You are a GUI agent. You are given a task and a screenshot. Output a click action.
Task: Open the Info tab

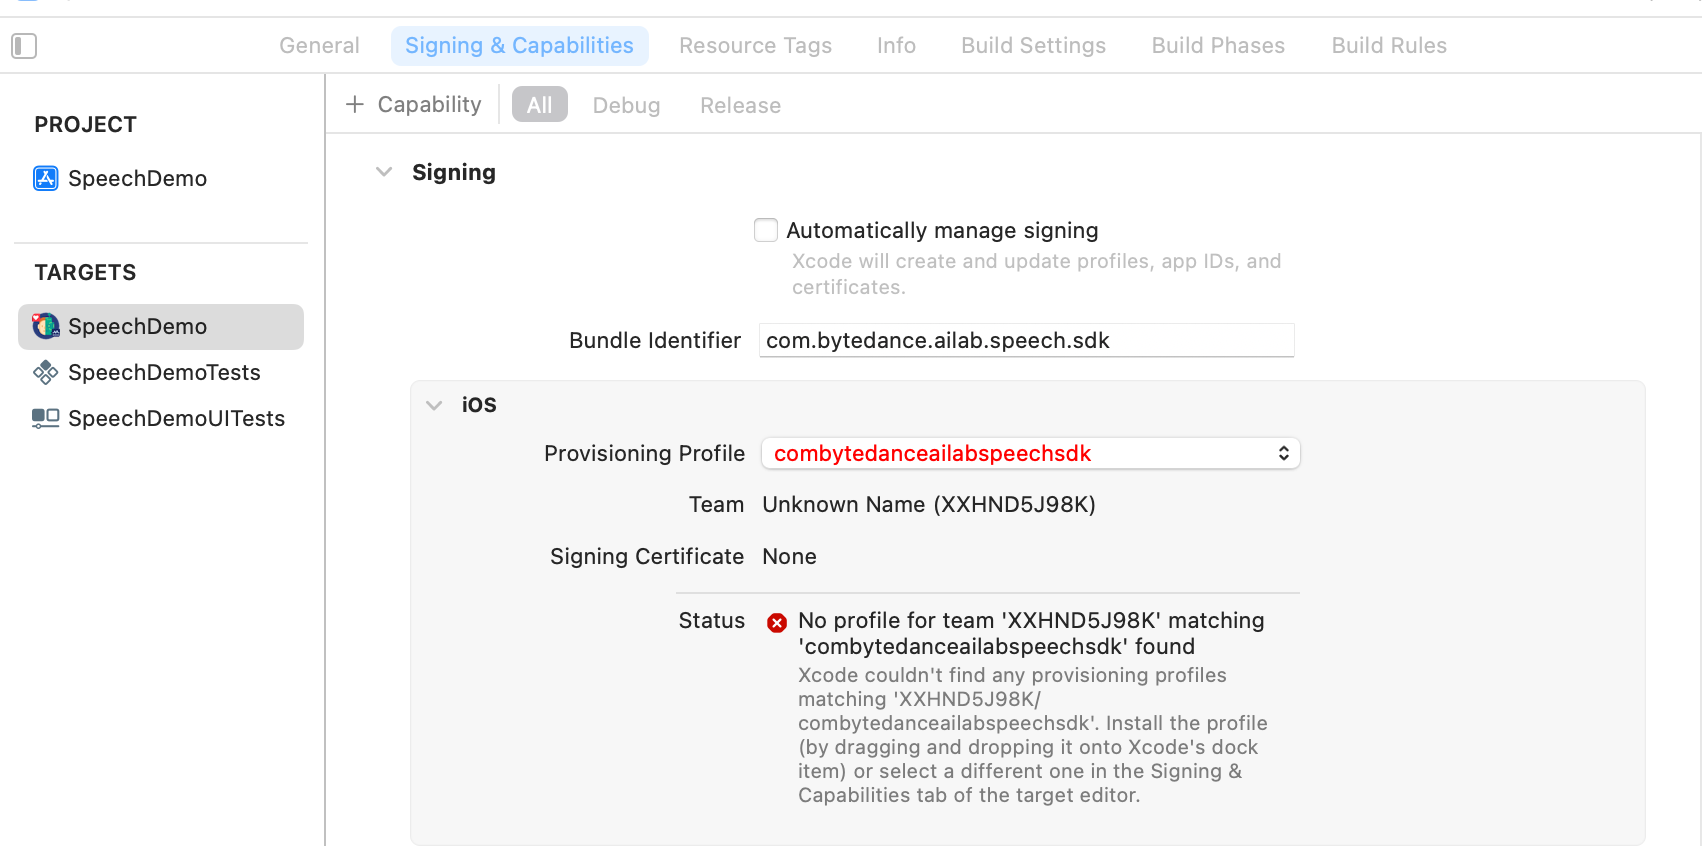[896, 46]
